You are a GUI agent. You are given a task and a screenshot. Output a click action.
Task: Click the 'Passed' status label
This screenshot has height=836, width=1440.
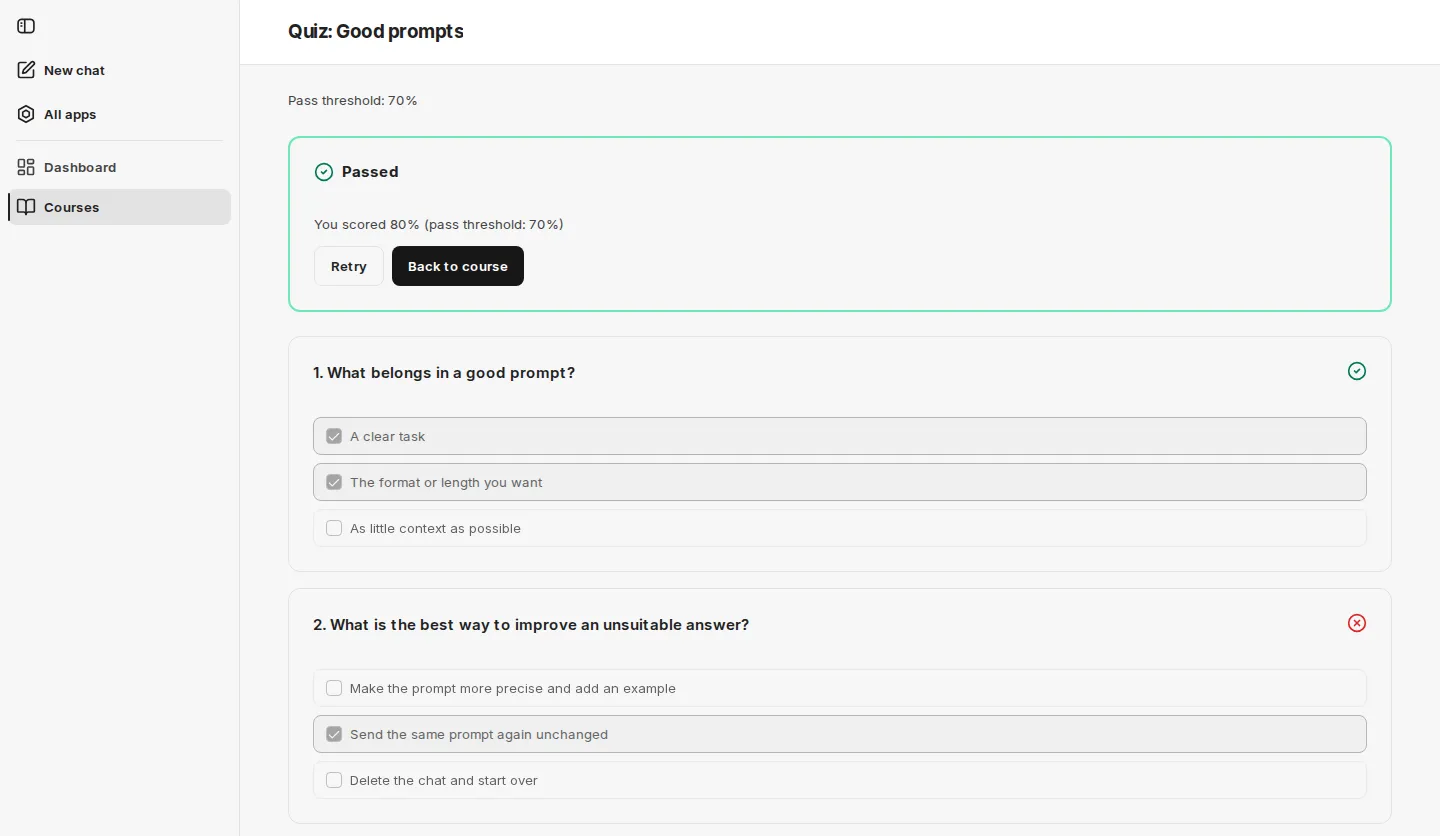point(370,172)
